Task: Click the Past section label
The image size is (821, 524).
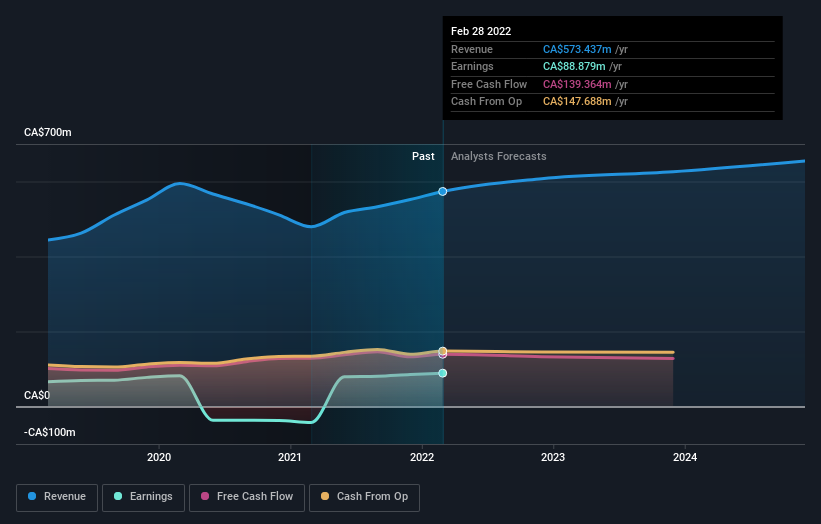Action: point(423,157)
